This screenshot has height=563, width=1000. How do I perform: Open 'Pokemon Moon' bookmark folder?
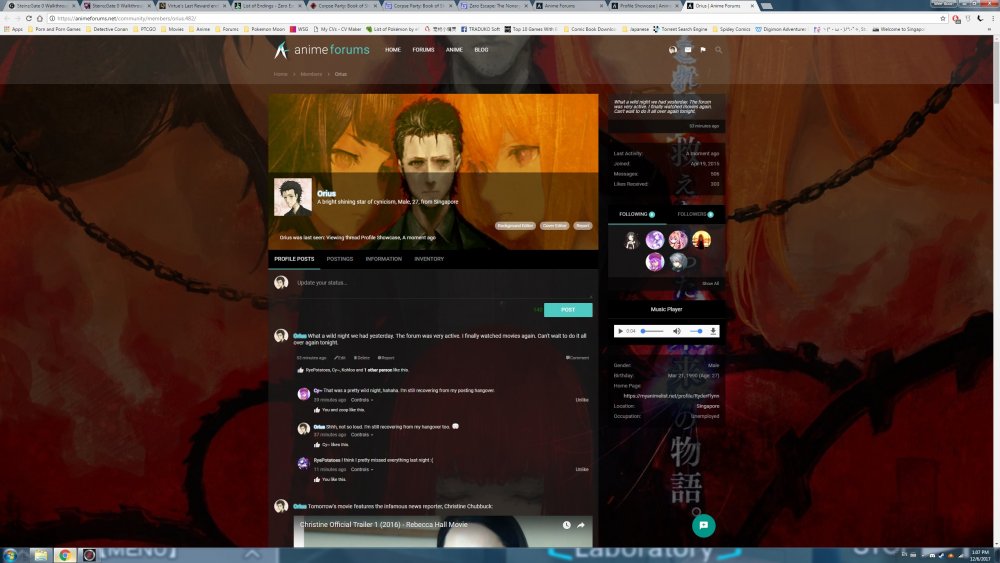click(x=264, y=29)
